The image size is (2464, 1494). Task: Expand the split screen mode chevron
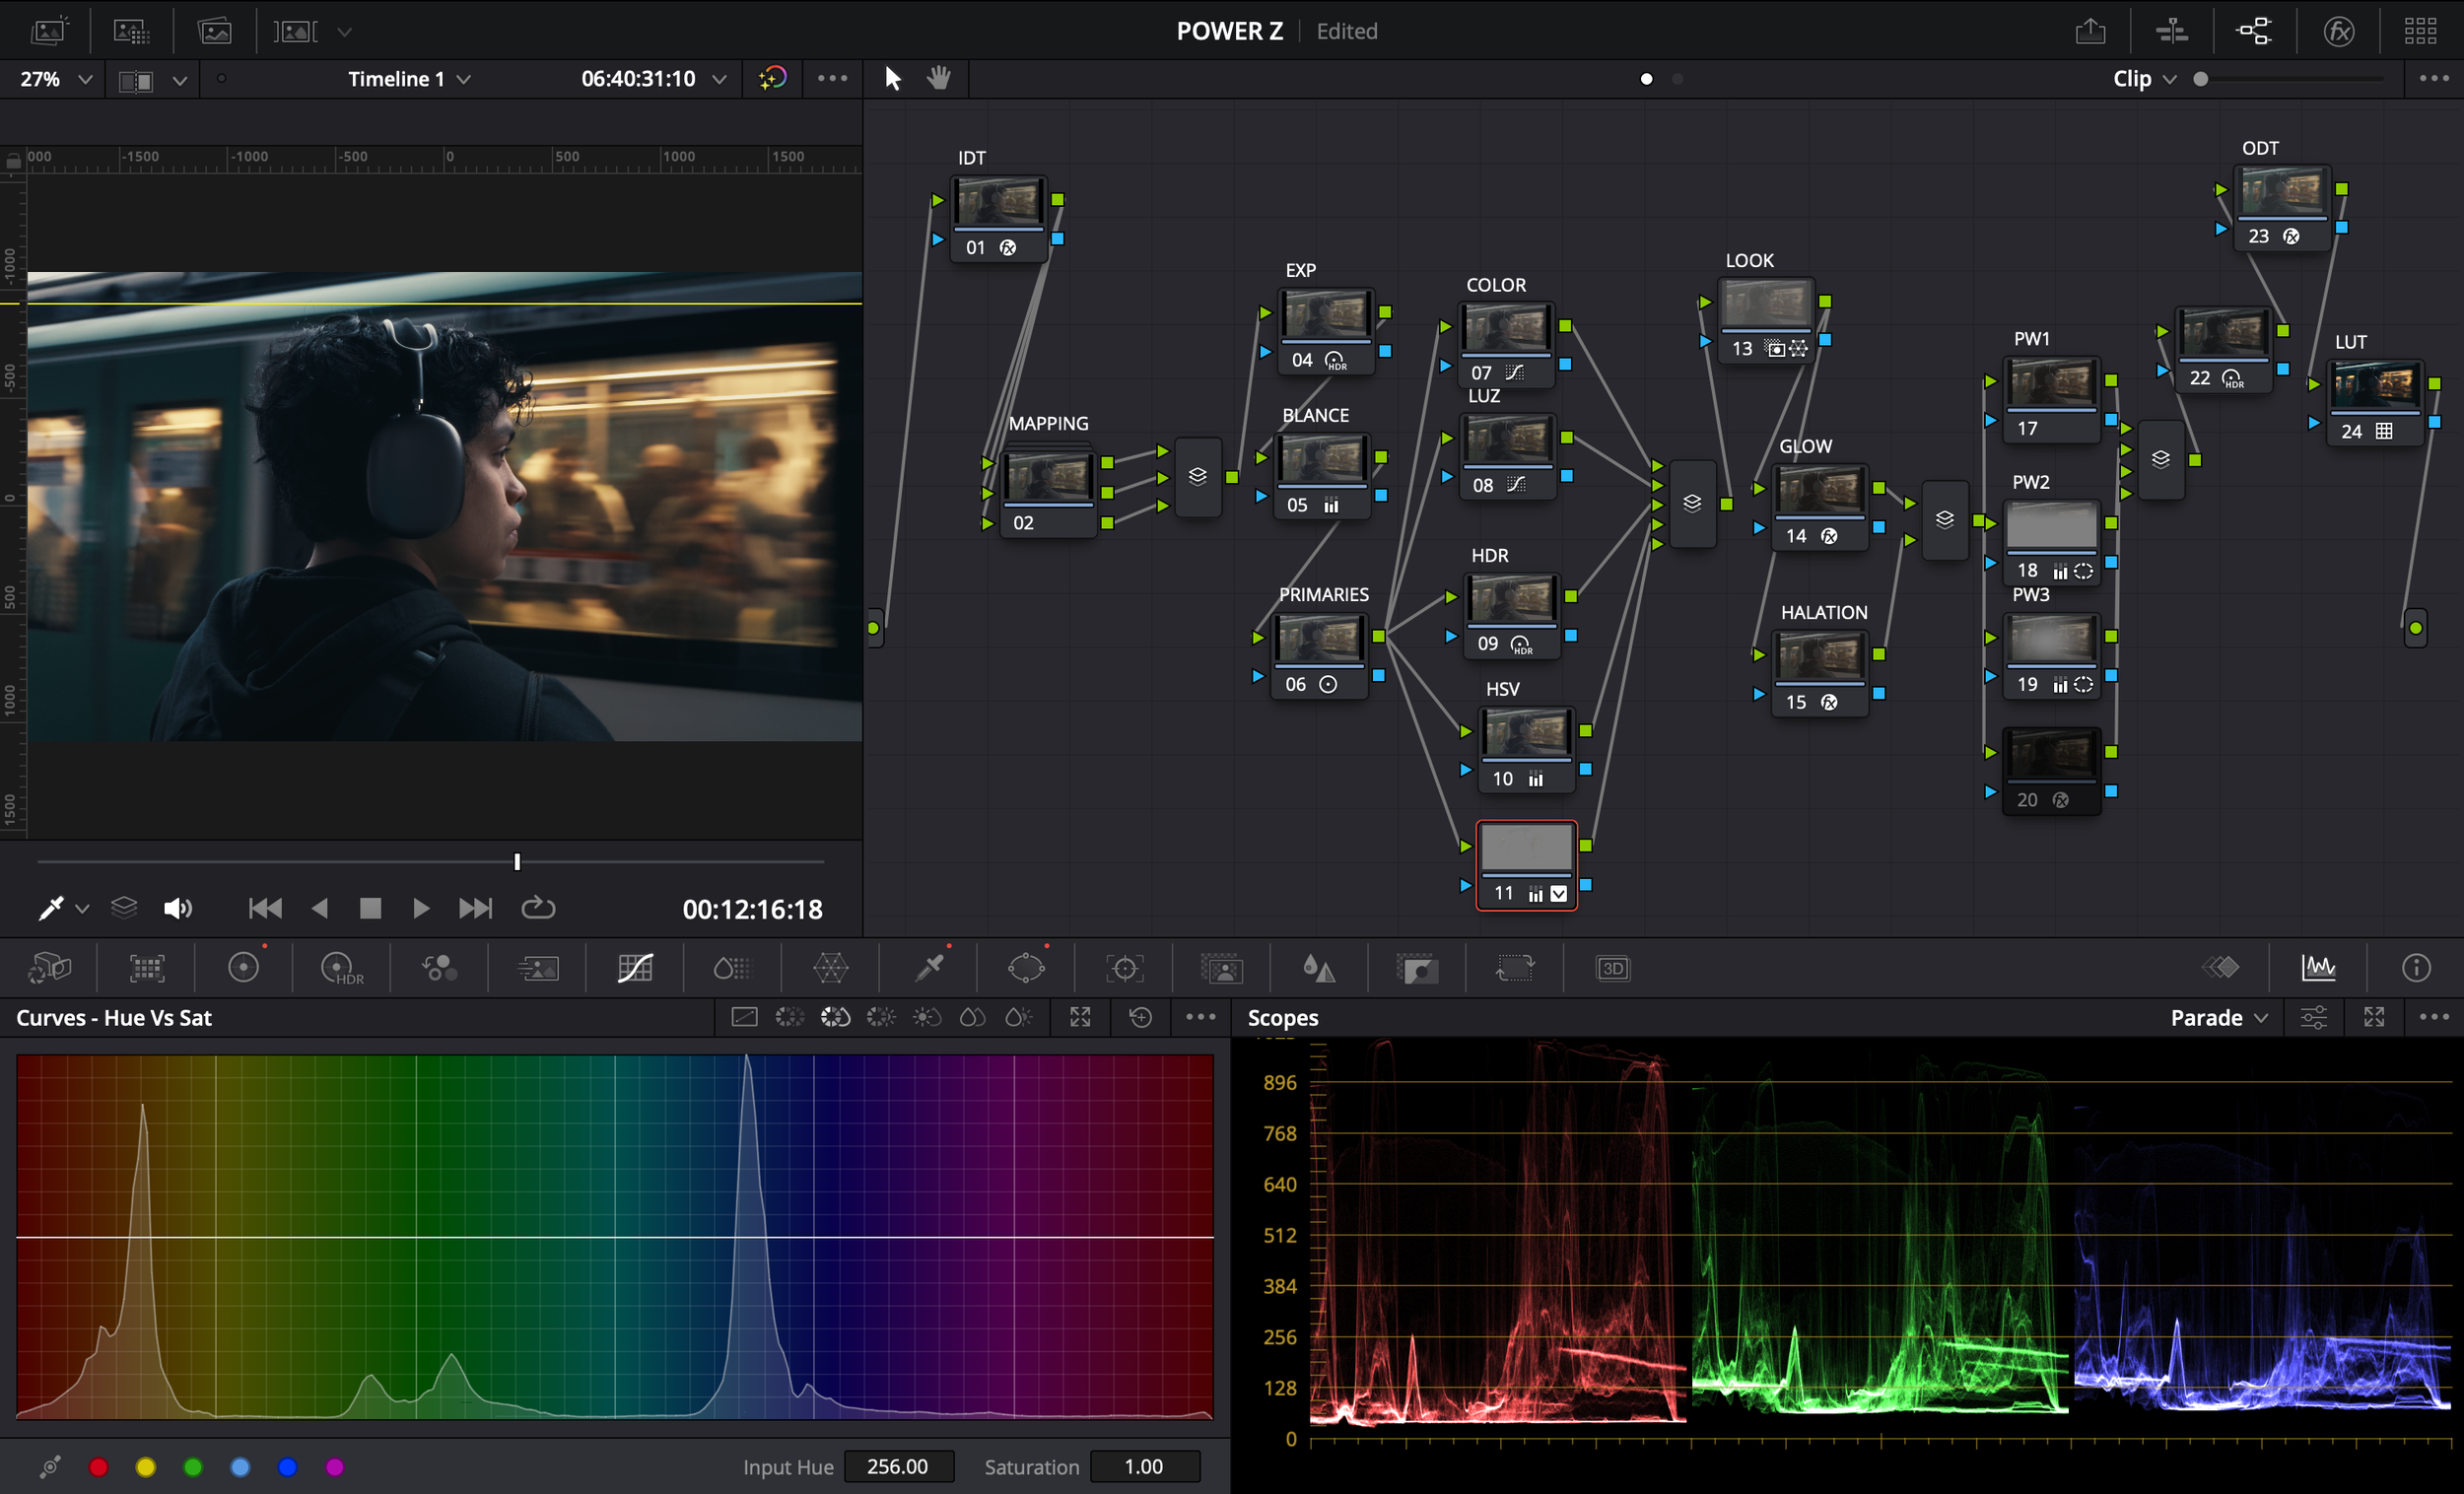pyautogui.click(x=180, y=81)
